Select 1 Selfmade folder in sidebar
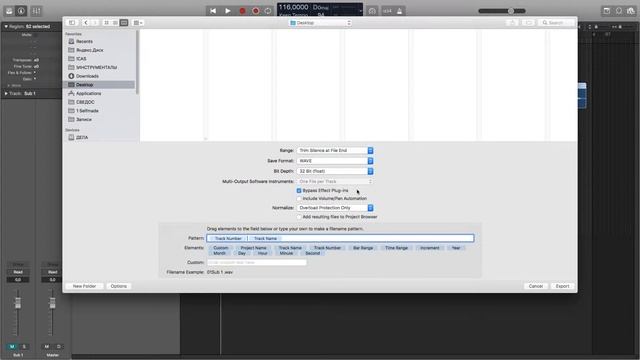Screen dimensions: 640x360 [x=87, y=111]
